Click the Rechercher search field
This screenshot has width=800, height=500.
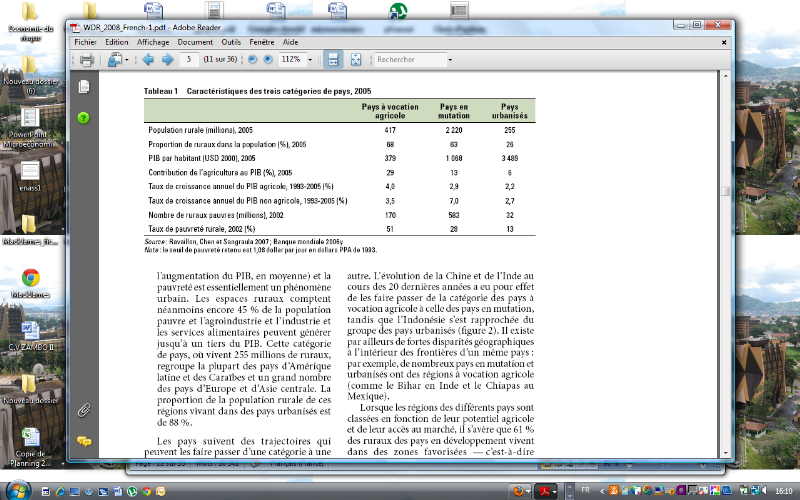coord(410,59)
